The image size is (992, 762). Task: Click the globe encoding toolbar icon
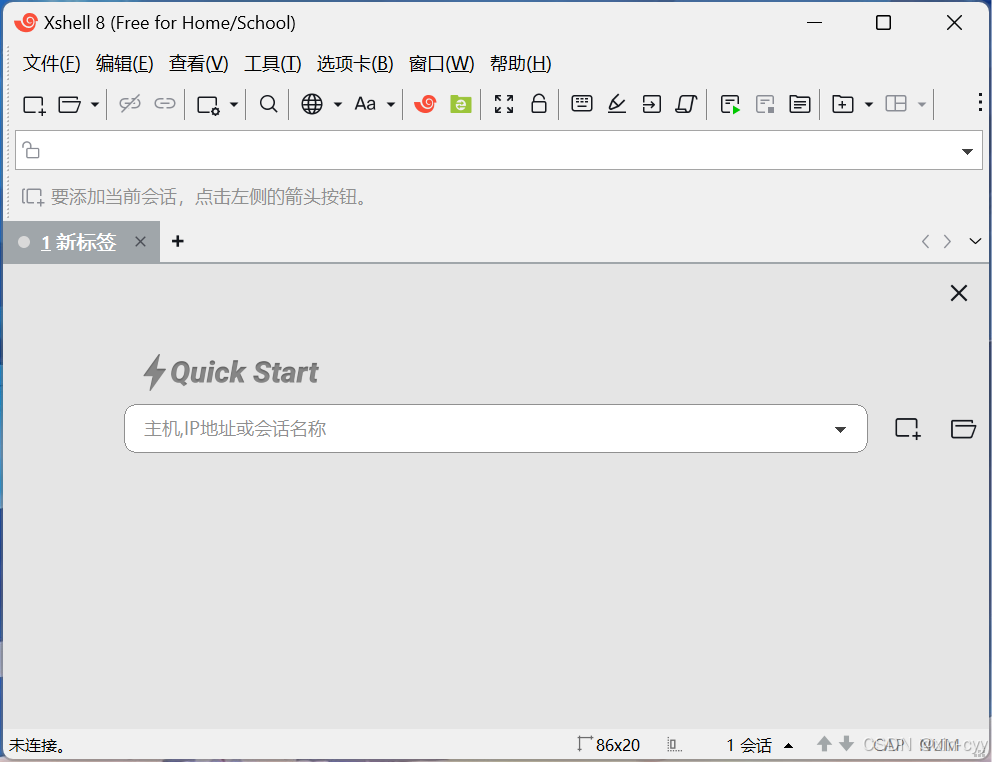tap(311, 104)
